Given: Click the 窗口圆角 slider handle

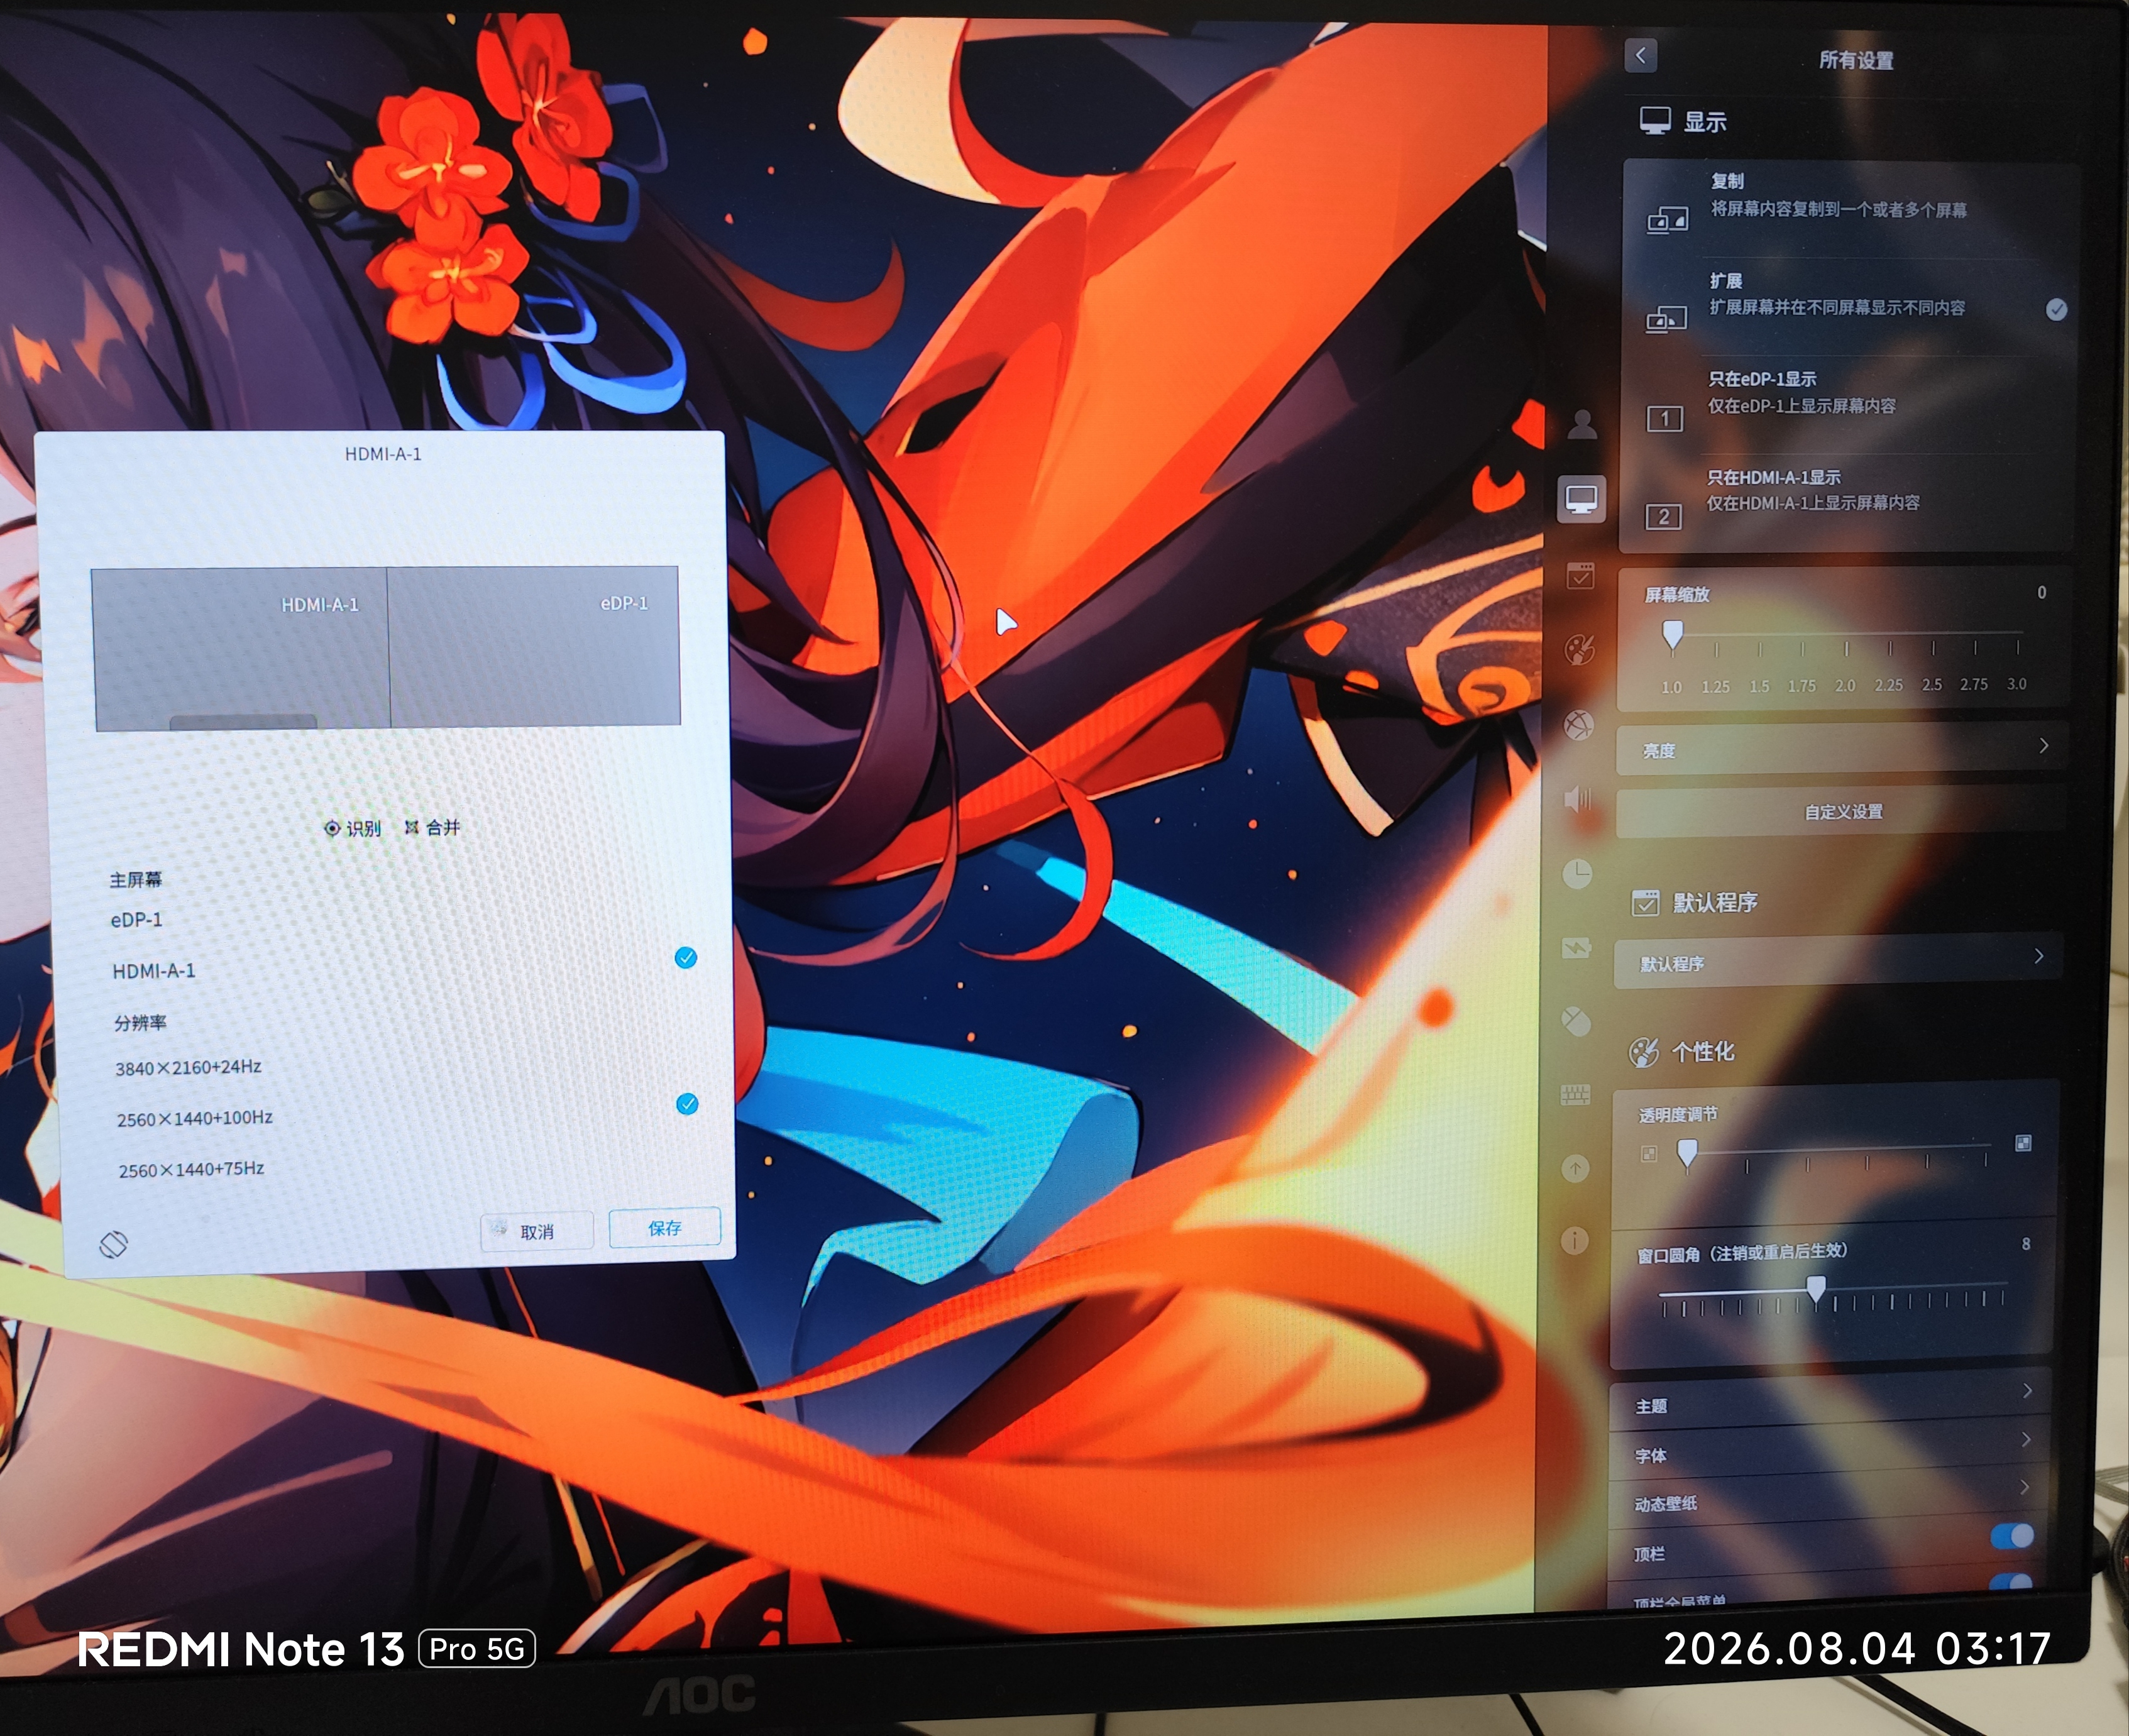Looking at the screenshot, I should pyautogui.click(x=1816, y=1290).
